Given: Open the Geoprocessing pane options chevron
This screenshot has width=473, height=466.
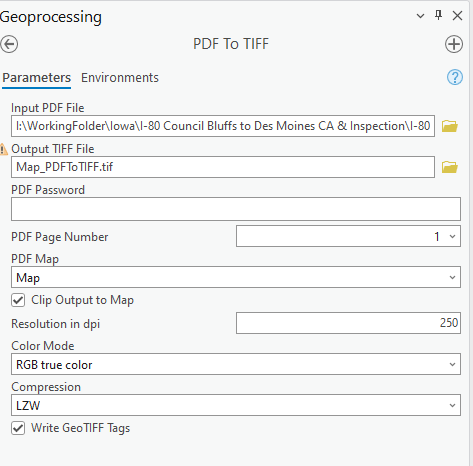Looking at the screenshot, I should pyautogui.click(x=420, y=16).
